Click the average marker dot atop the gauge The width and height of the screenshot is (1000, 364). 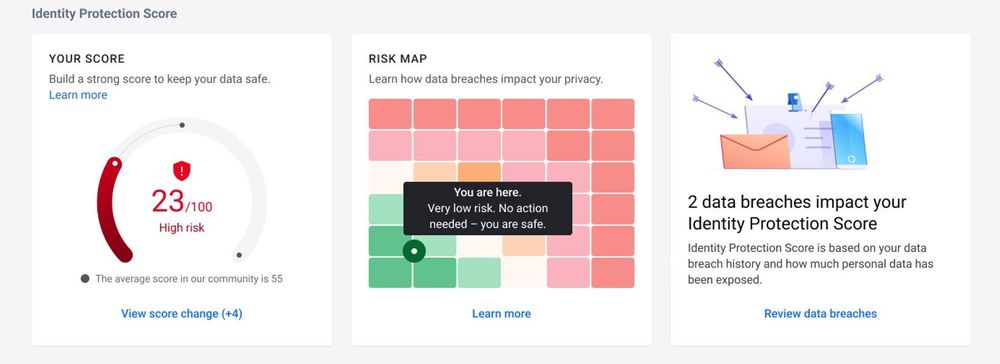tap(182, 125)
